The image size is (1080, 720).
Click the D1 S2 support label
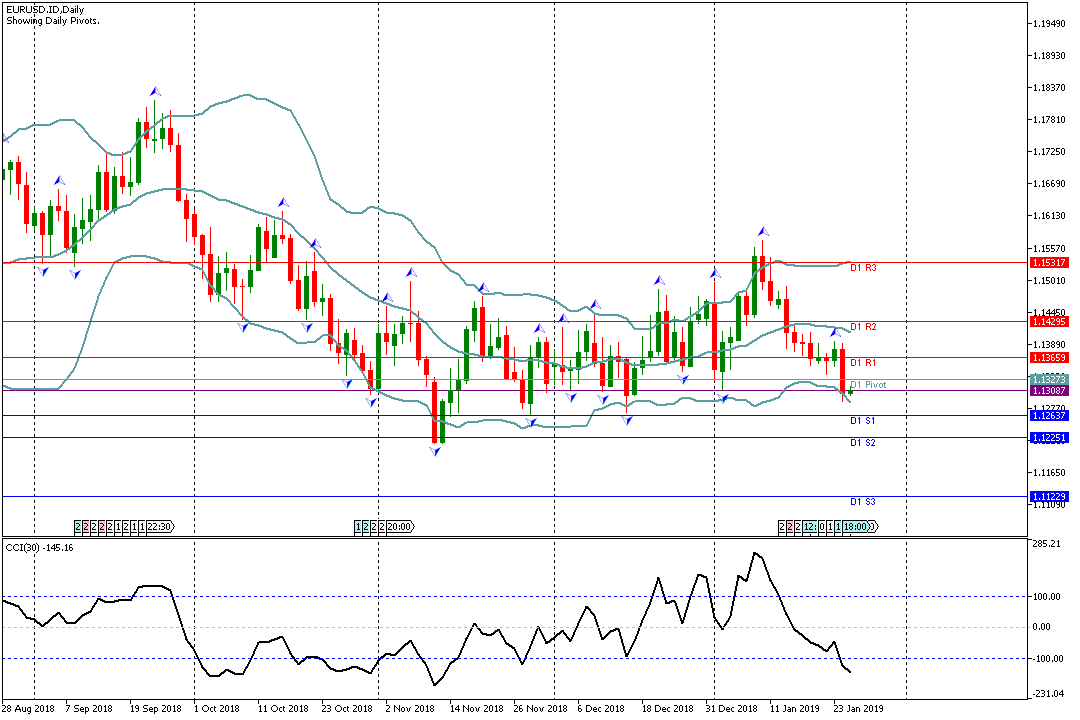point(863,442)
